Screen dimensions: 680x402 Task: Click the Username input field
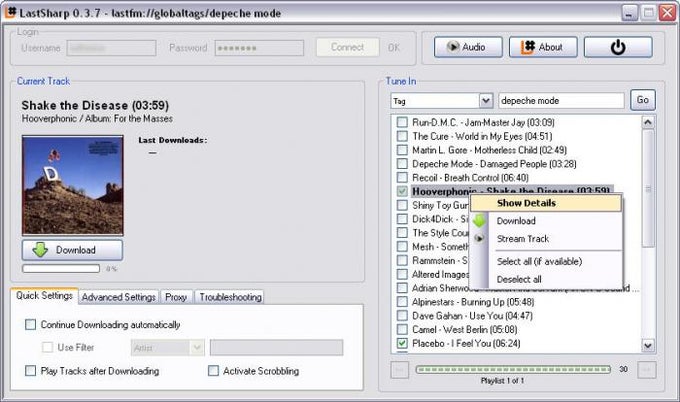[x=111, y=48]
